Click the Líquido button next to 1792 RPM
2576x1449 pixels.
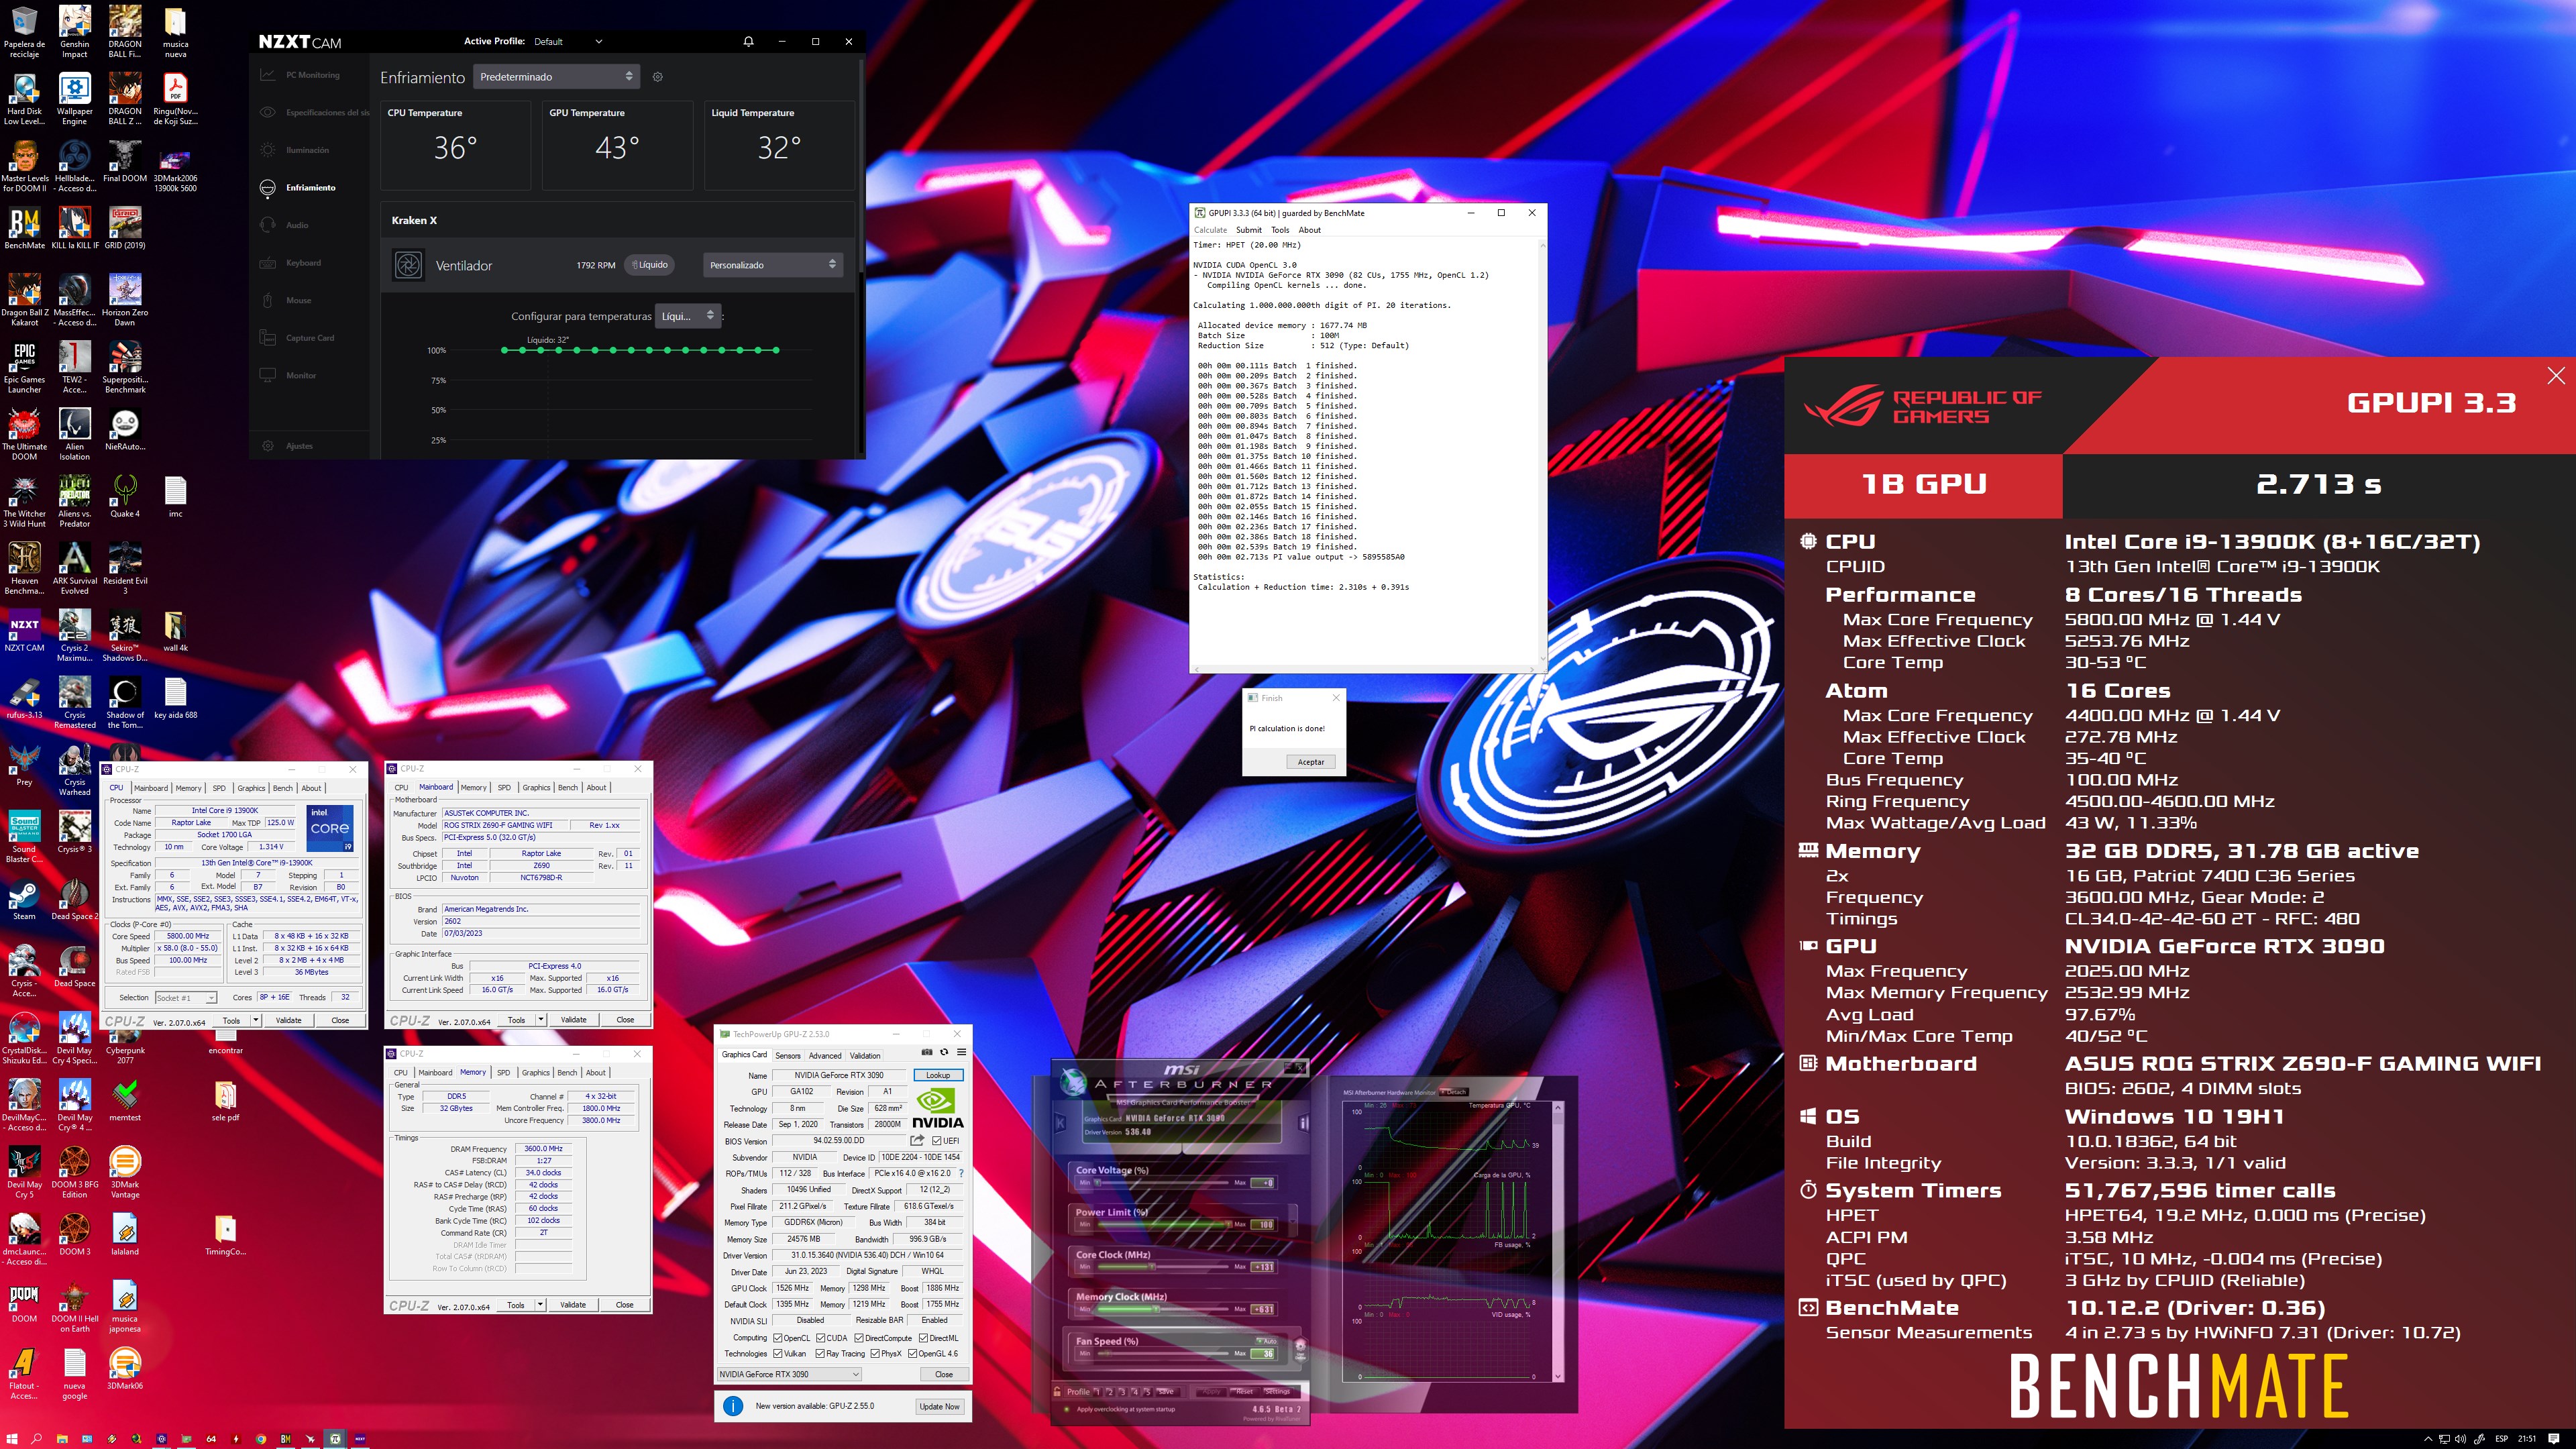coord(650,265)
